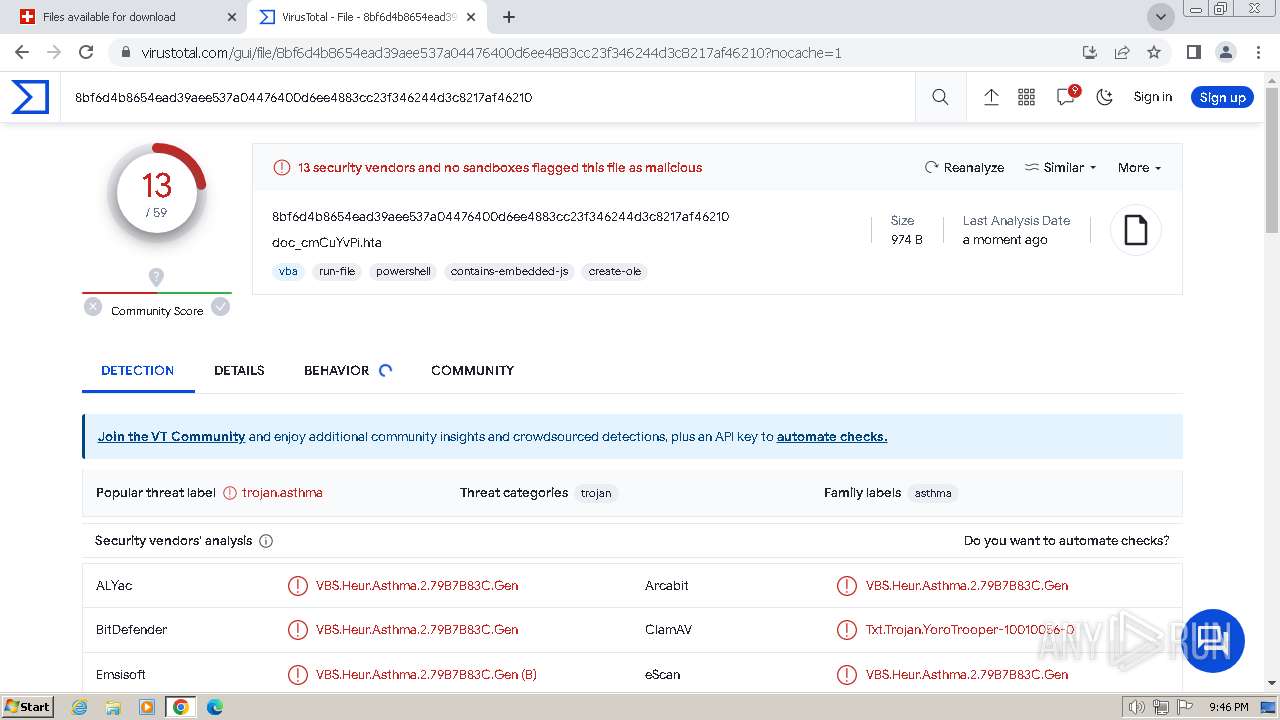Open Edge from the taskbar

point(214,706)
